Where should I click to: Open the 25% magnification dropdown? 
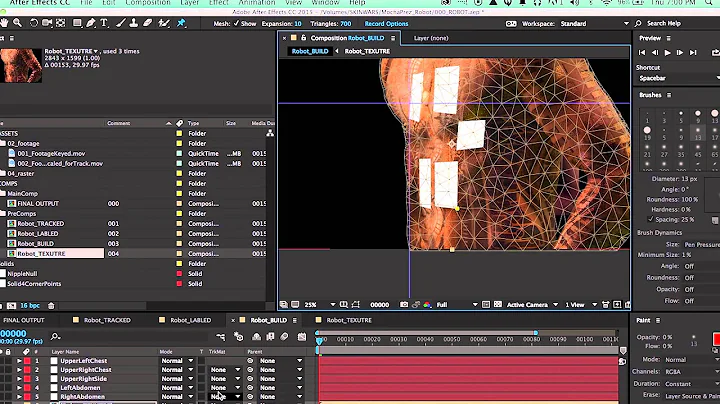[x=320, y=304]
